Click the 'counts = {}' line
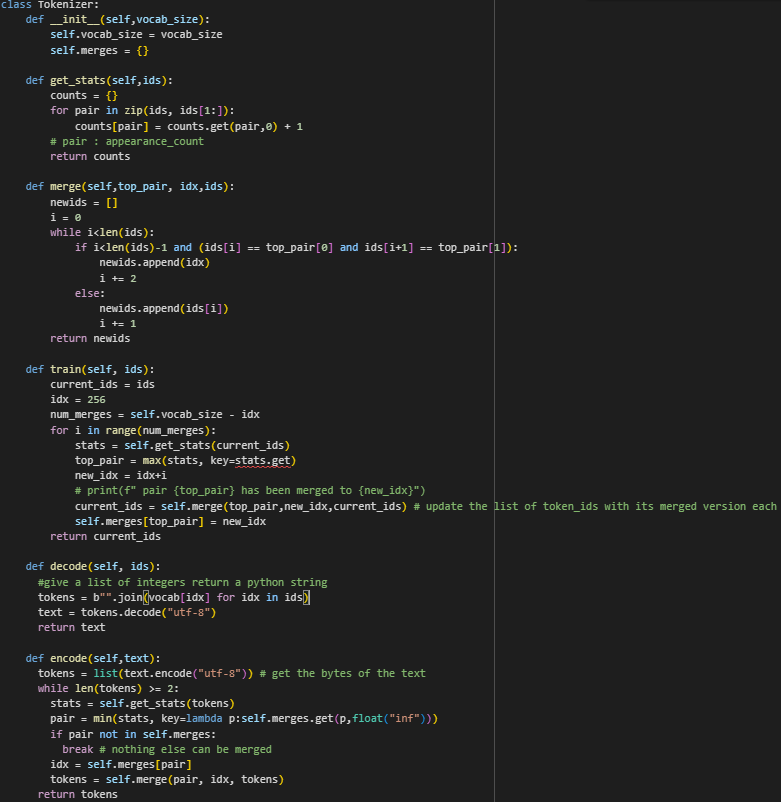Screen dimensions: 781x802 coord(84,96)
